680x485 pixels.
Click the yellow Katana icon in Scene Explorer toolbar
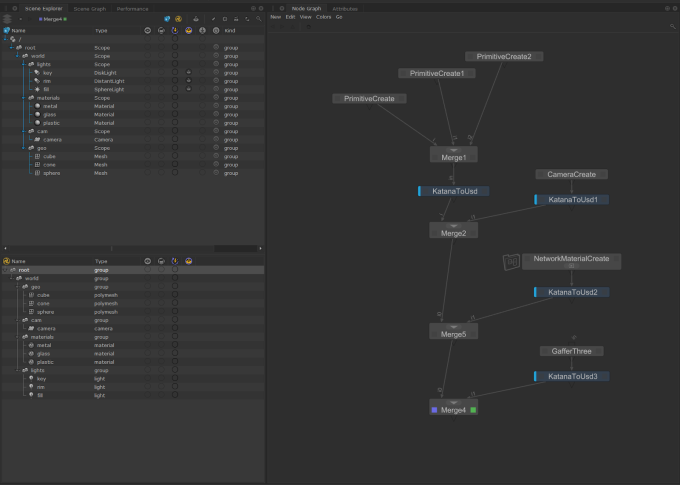(178, 19)
